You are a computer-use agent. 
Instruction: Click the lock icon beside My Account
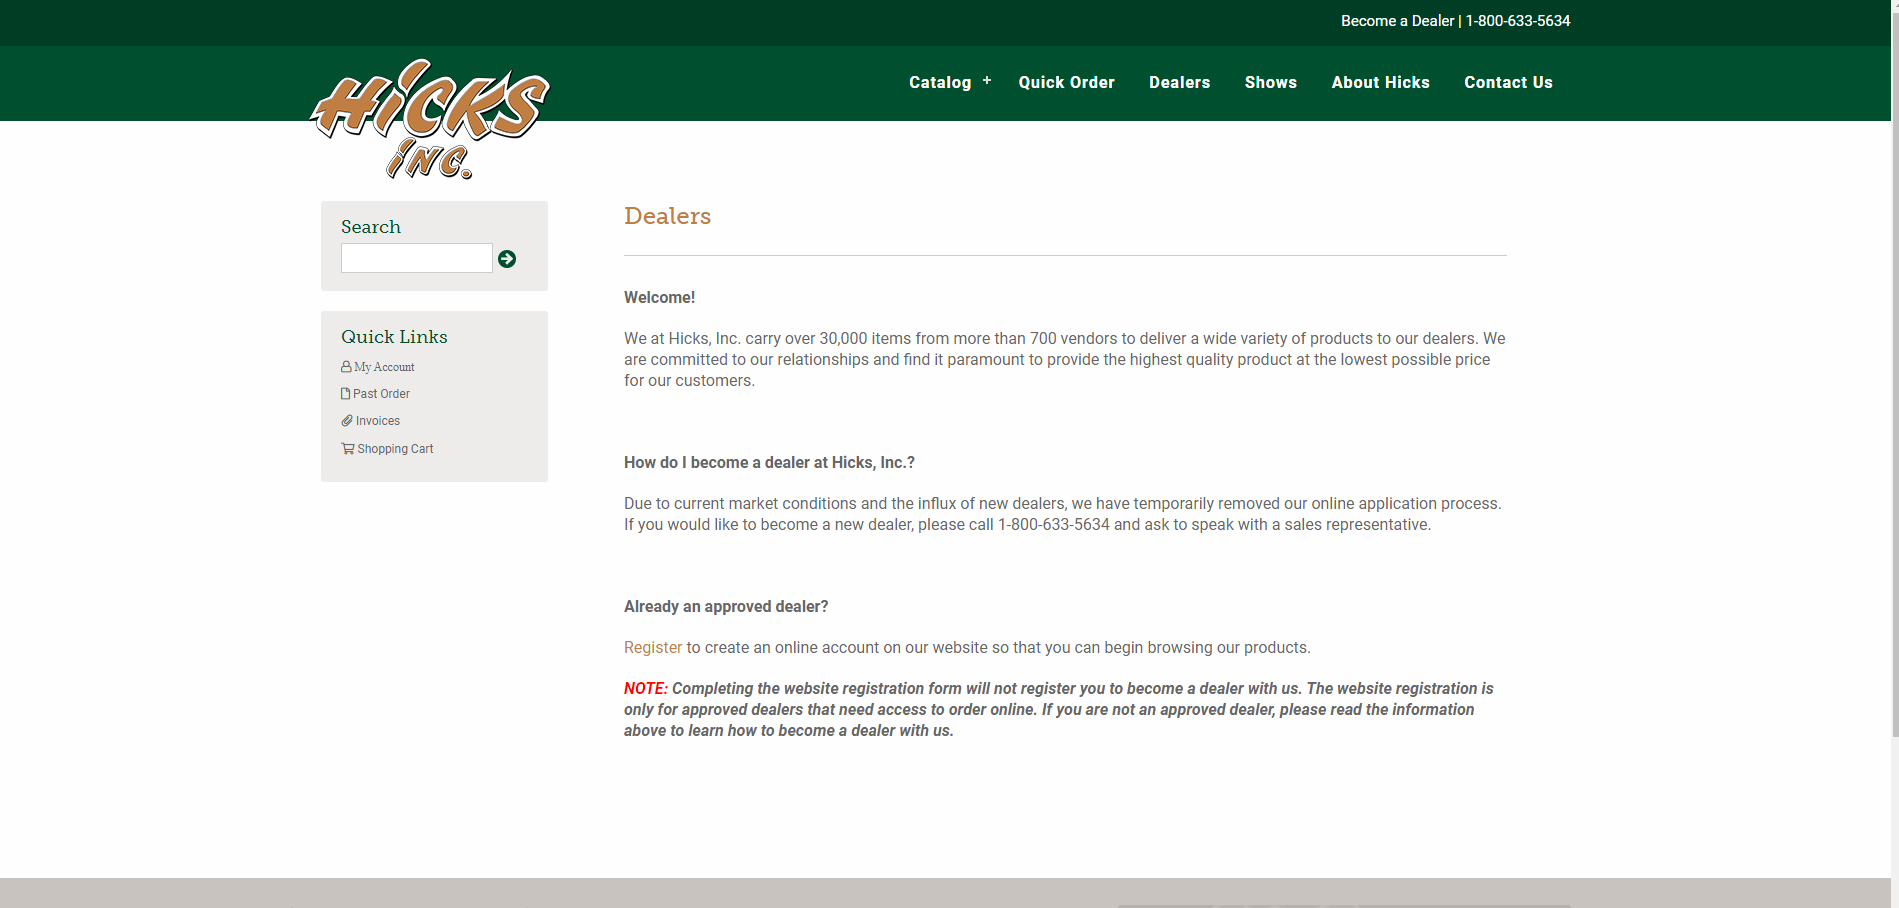point(346,367)
